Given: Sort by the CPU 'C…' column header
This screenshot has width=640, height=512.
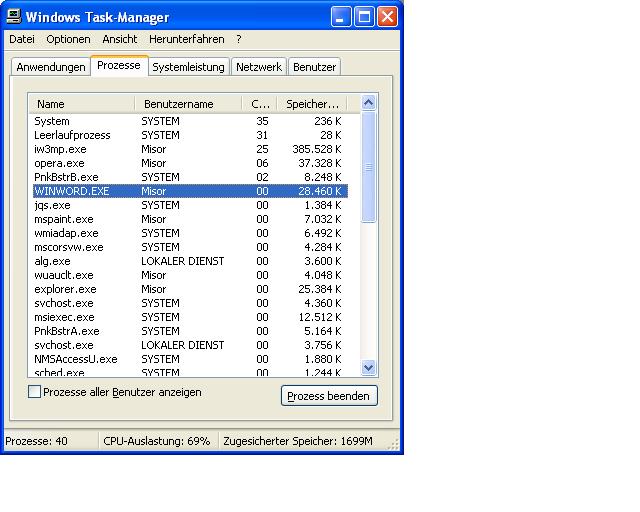Looking at the screenshot, I should pyautogui.click(x=260, y=104).
